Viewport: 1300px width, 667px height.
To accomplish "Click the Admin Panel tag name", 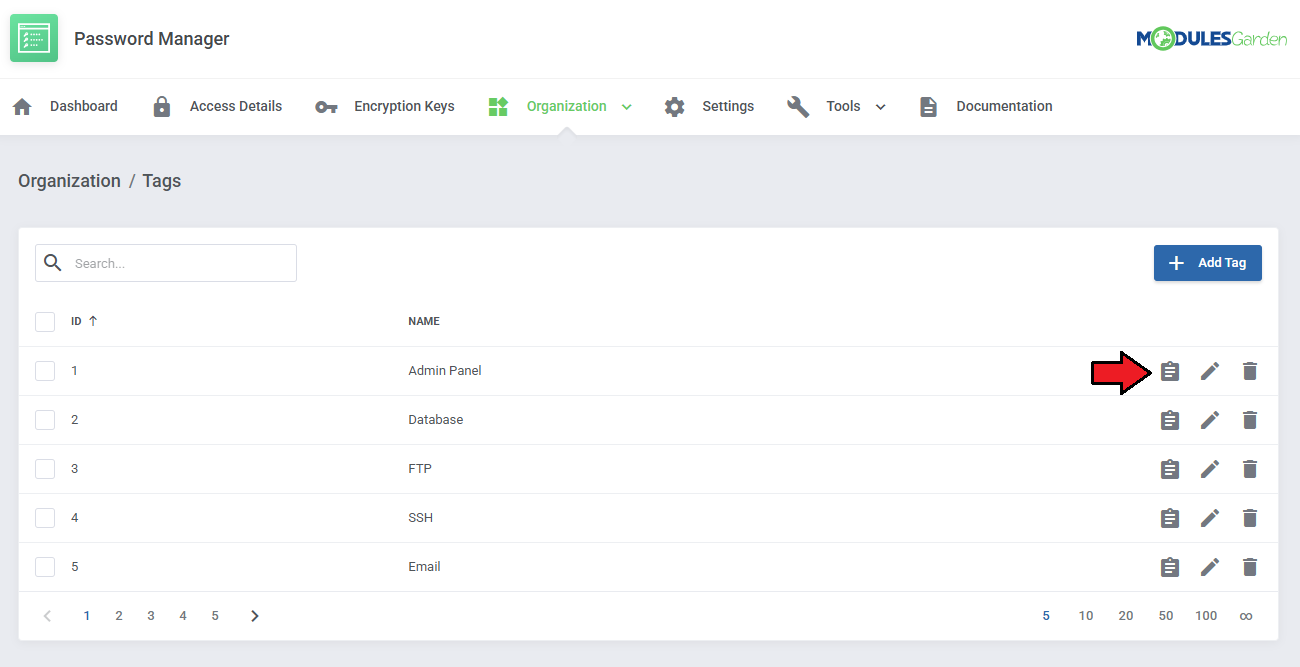I will [445, 371].
